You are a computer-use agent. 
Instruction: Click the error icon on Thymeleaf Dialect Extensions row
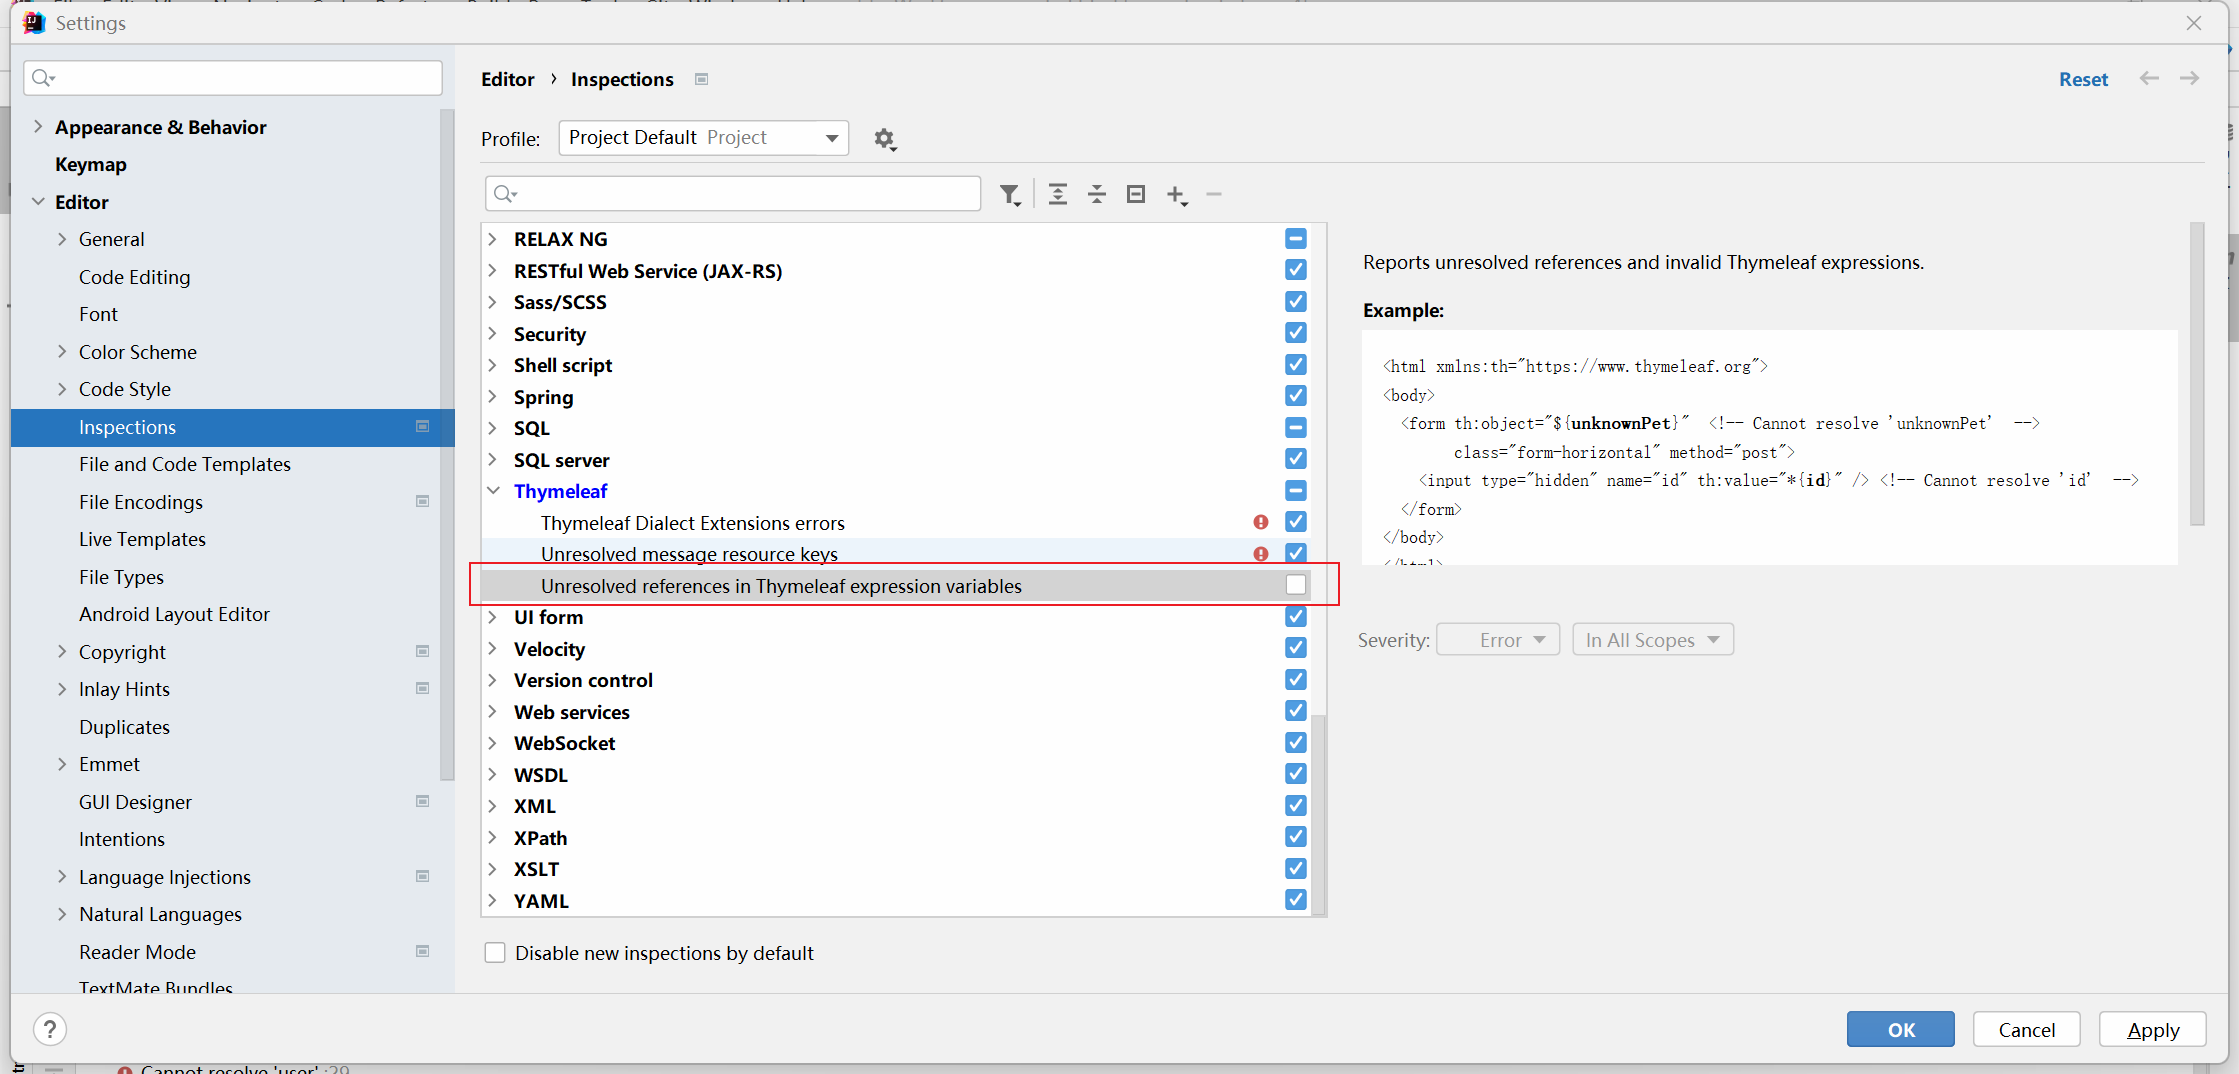(1261, 522)
